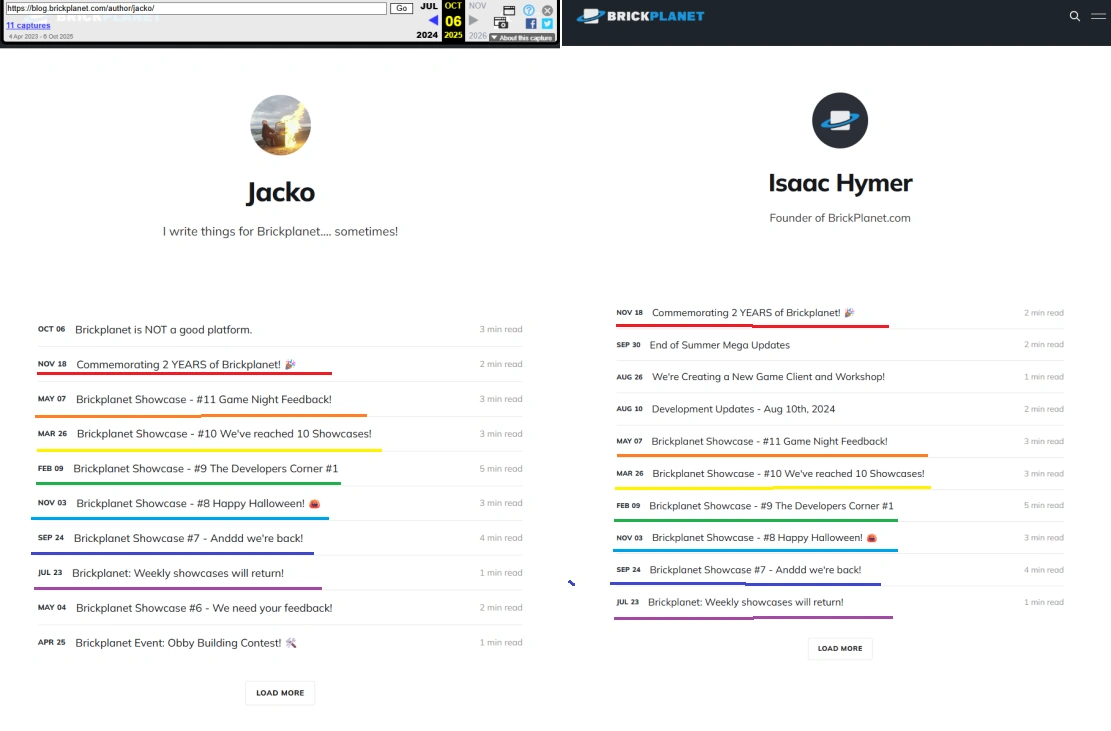1111x731 pixels.
Task: Open 'Development Updates - Aug 10th, 2024' post
Action: (x=743, y=409)
